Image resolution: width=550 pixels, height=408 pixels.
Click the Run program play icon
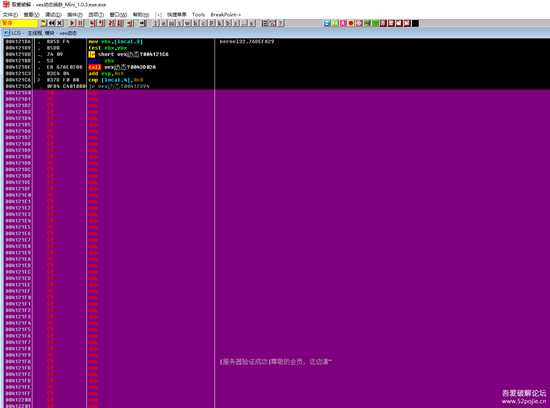tap(72, 23)
